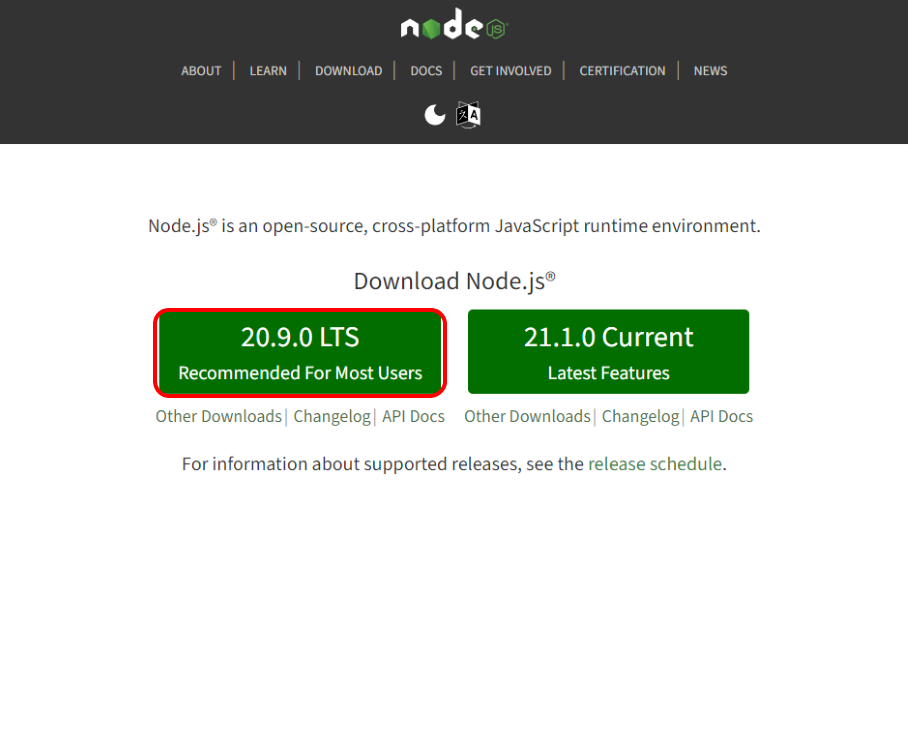Open Other Downloads under the LTS button
The height and width of the screenshot is (749, 908).
click(218, 416)
